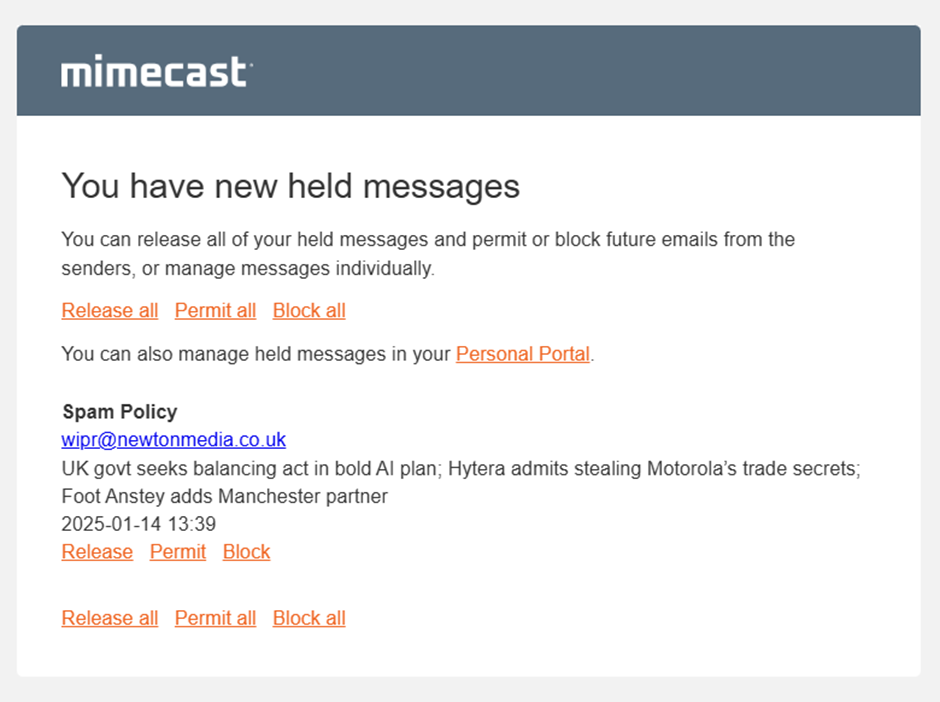Click the 'You can also manage' sentence
The image size is (940, 702).
328,354
